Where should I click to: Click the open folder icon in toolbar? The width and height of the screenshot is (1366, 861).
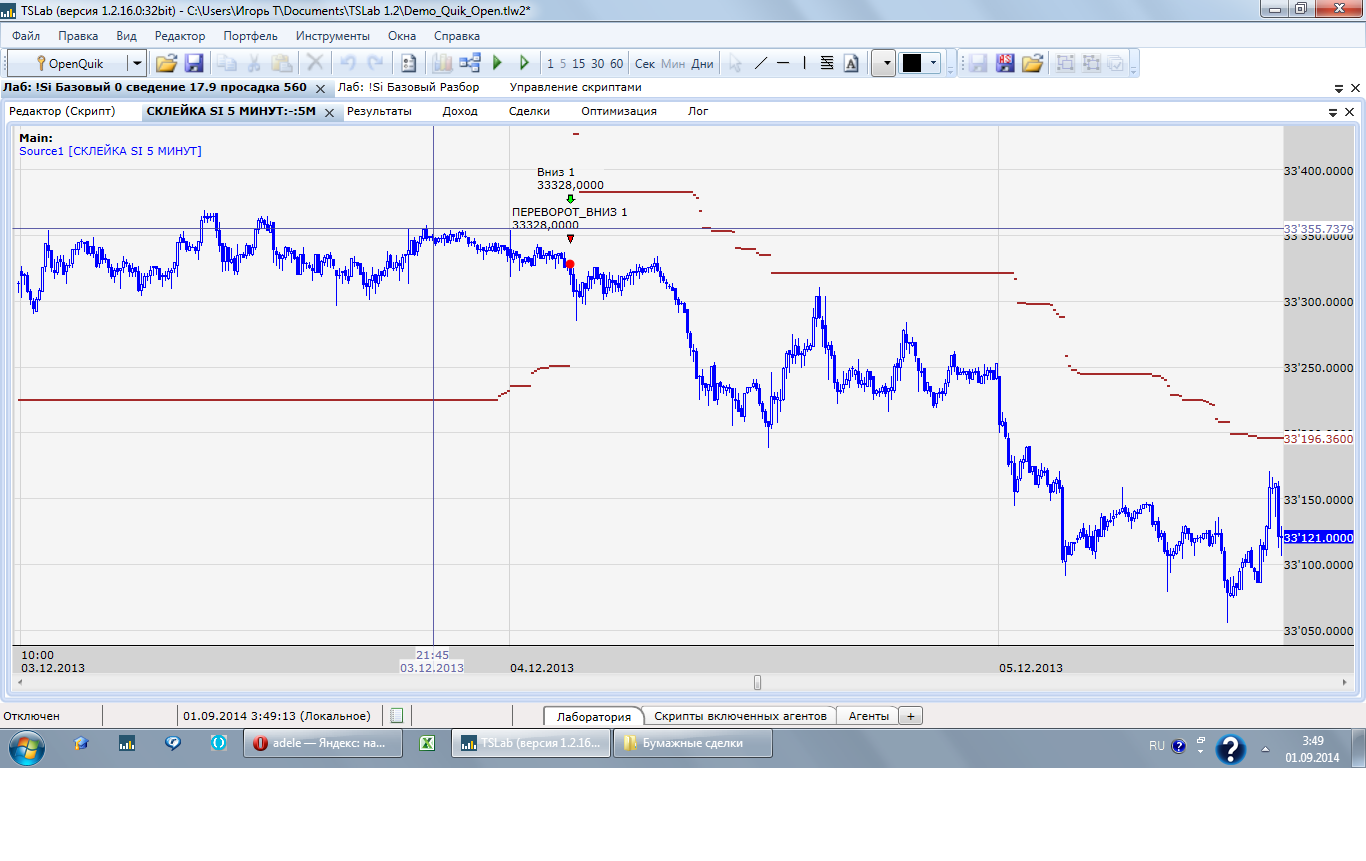(x=166, y=63)
